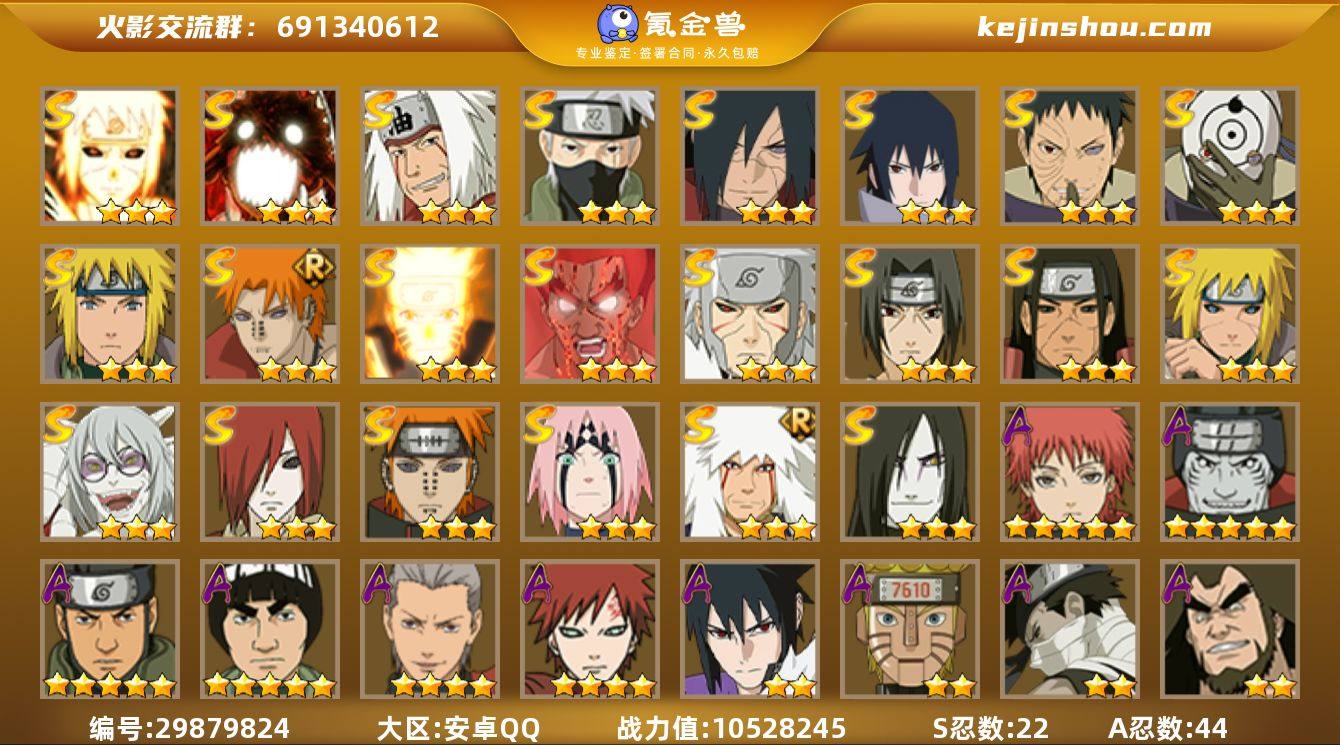Click the R badge on orange-haired pierced character
This screenshot has width=1340, height=745.
coord(312,270)
